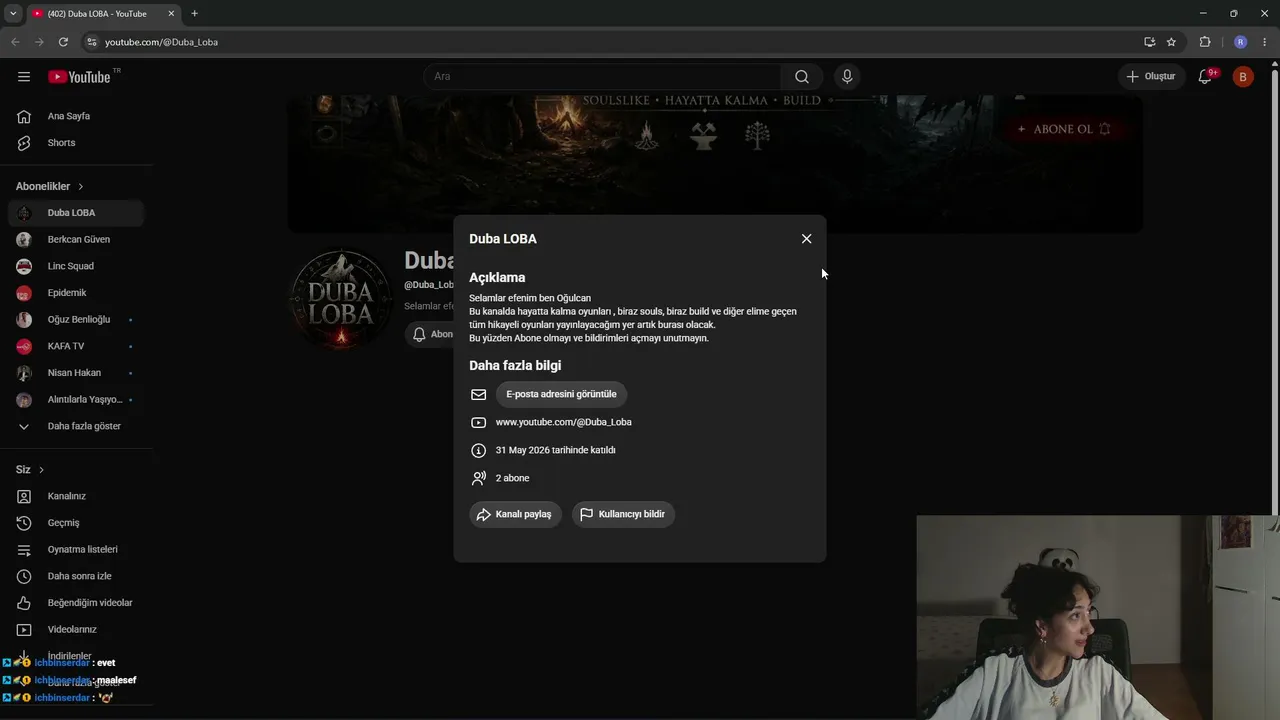Screen dimensions: 1280x720
Task: Click the Duba LOBA channel avatar
Action: click(341, 300)
